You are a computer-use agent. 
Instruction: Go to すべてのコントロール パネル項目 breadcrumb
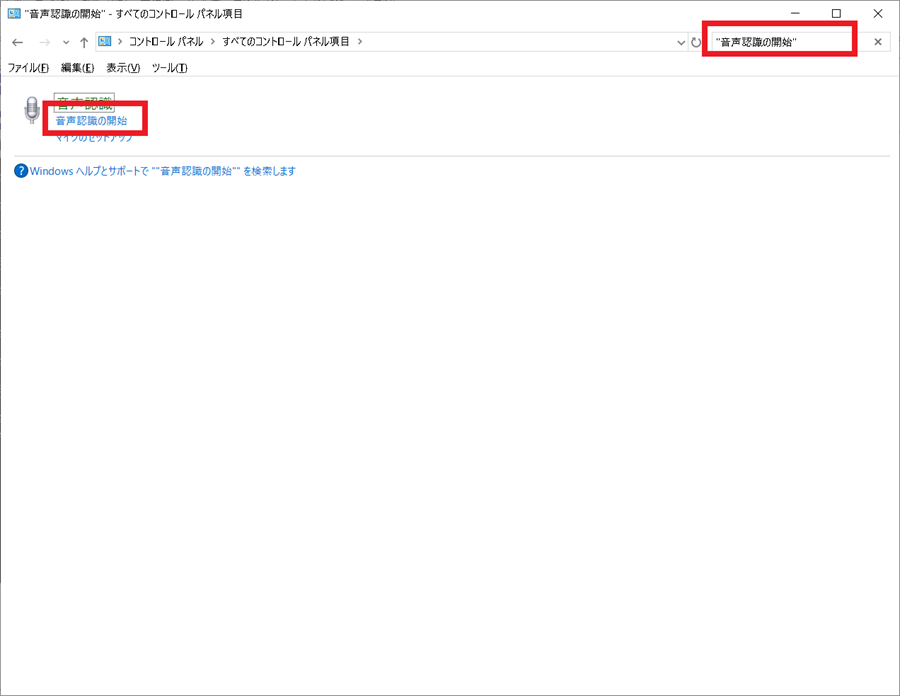tap(286, 41)
